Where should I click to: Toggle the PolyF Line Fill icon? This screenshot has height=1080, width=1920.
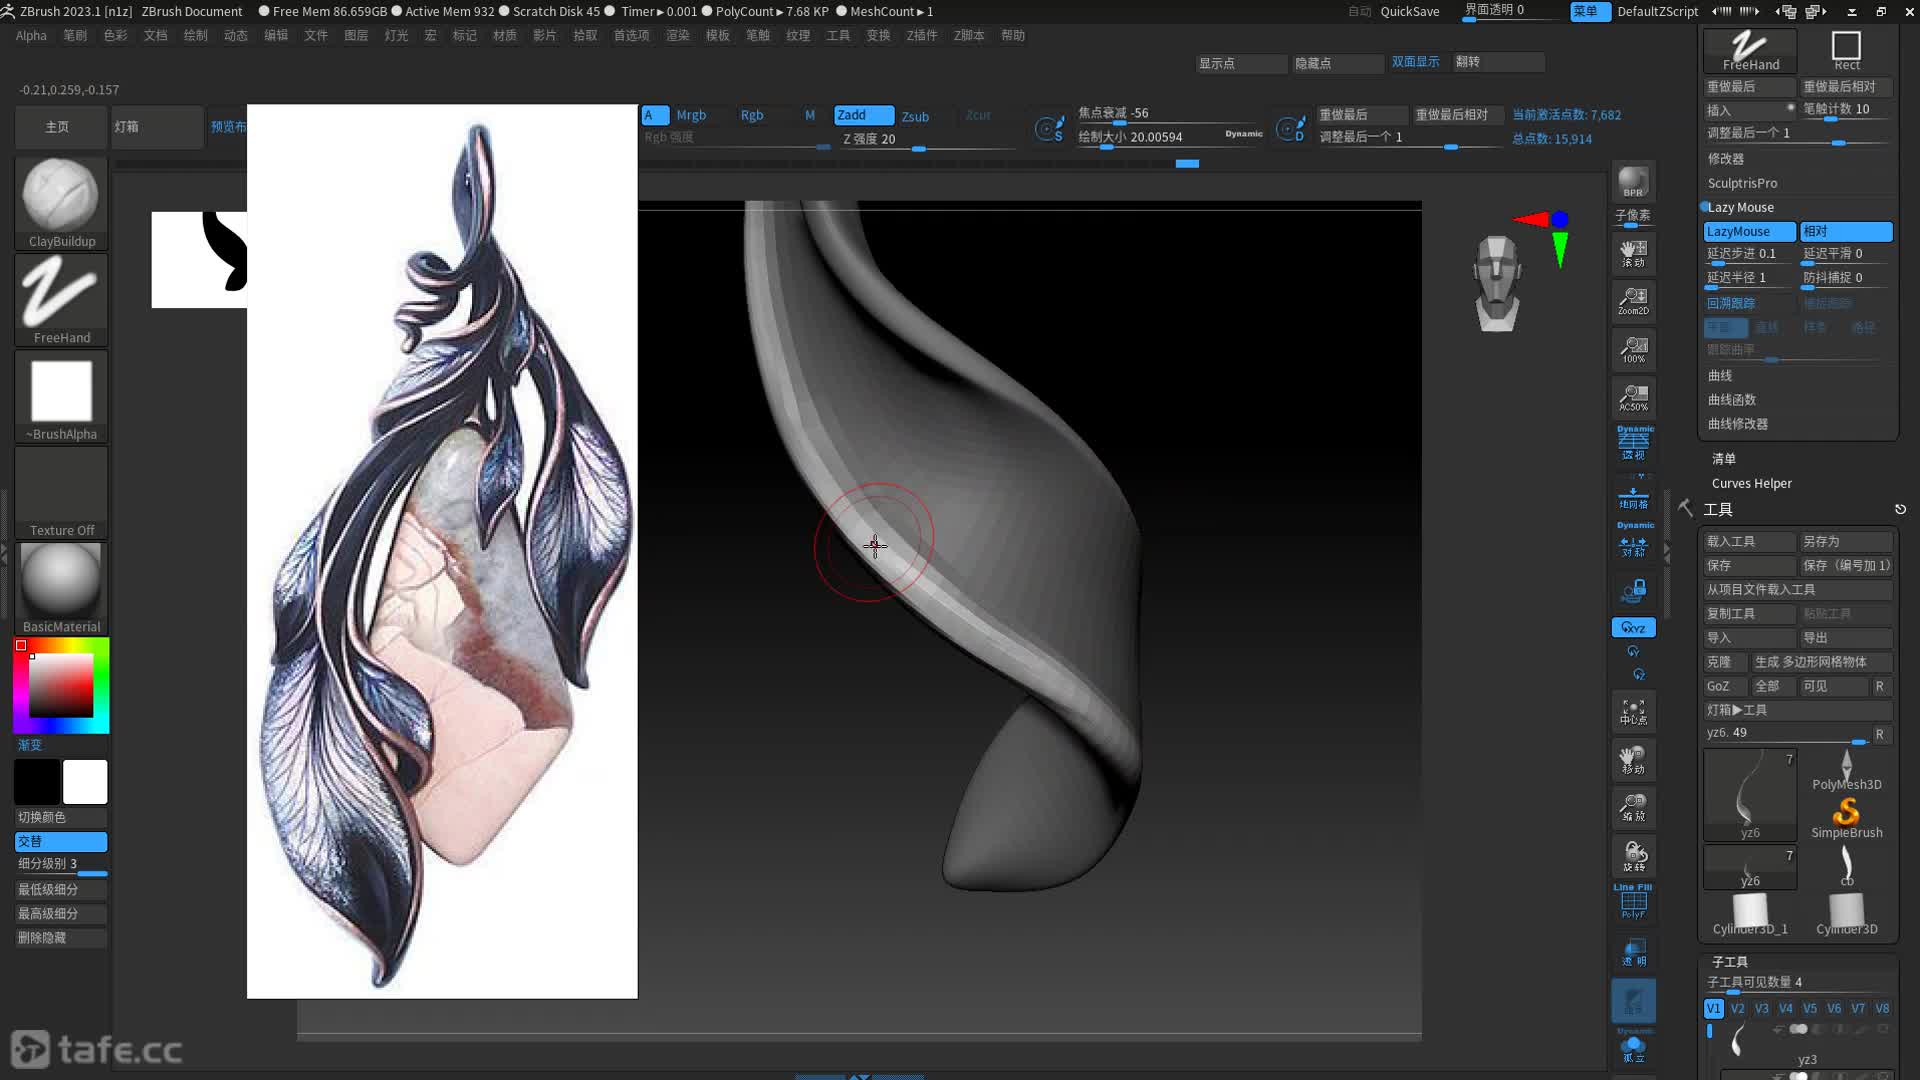point(1633,902)
